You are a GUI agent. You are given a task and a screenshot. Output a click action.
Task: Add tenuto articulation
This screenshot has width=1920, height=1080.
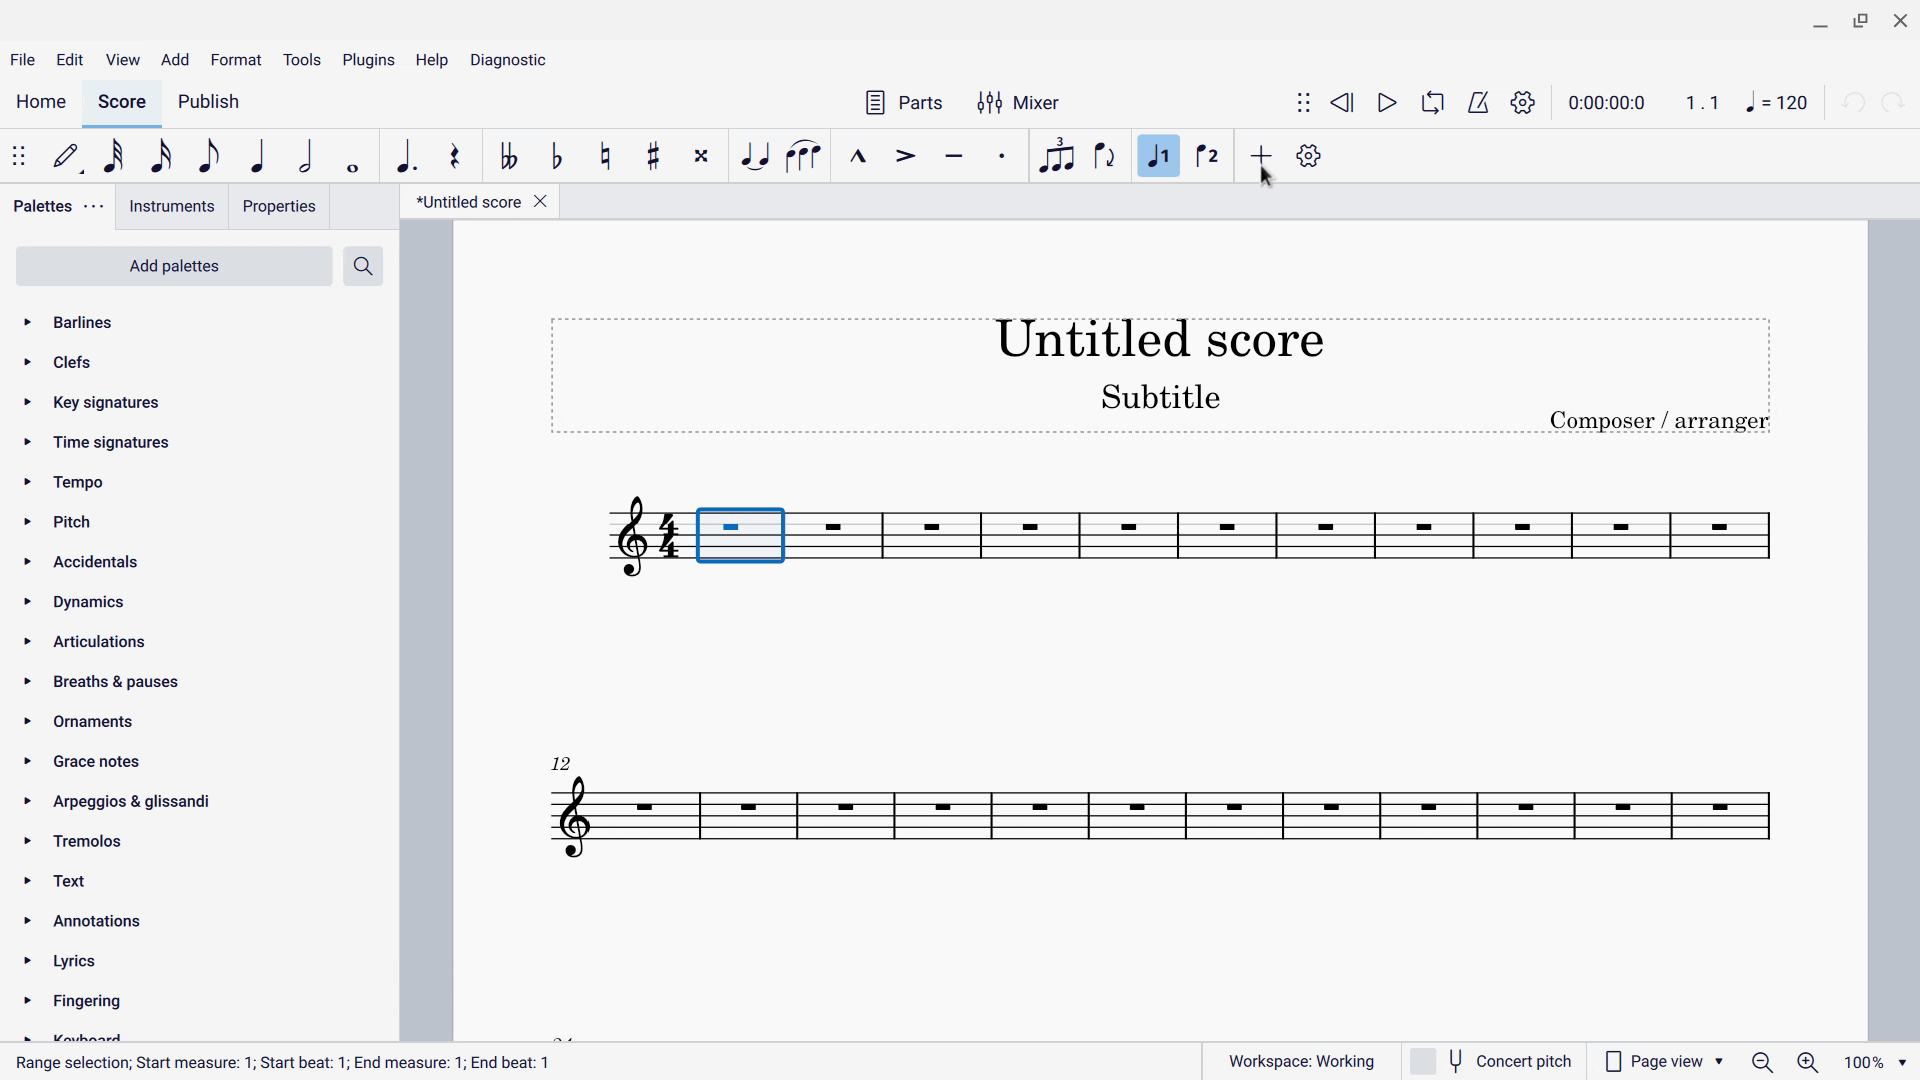coord(955,157)
